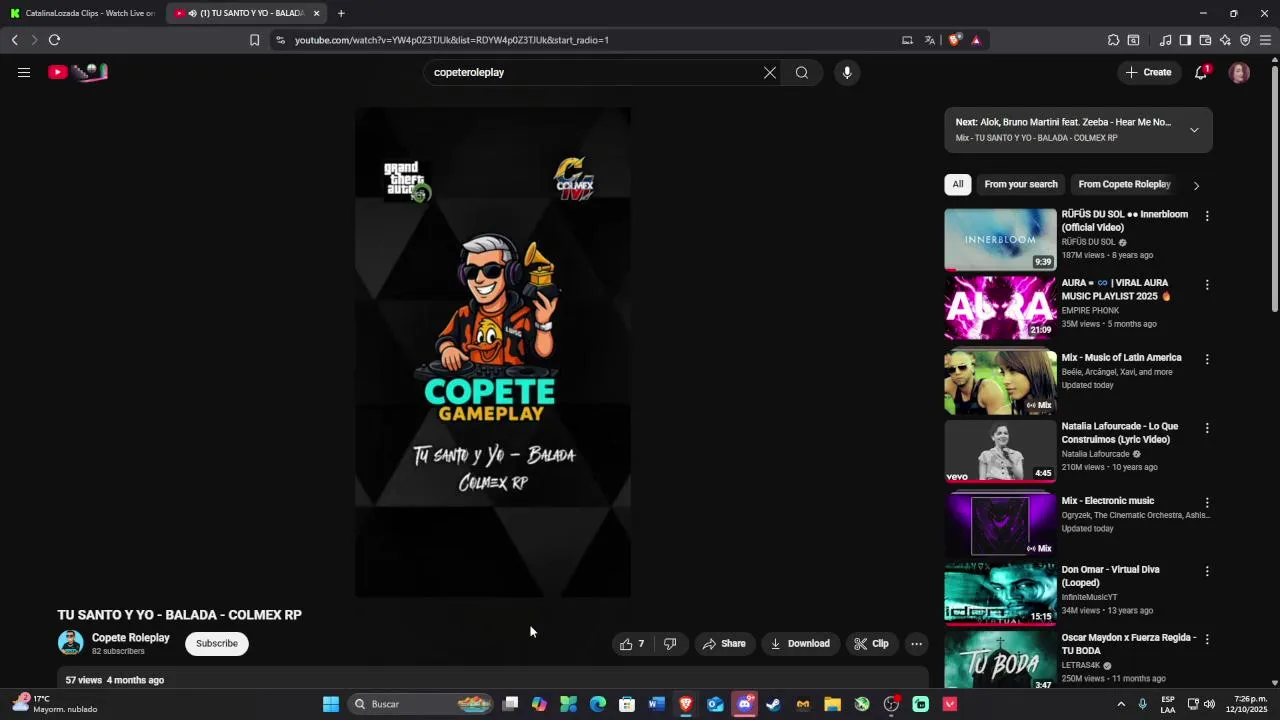
Task: Bookmark this page
Action: (254, 40)
